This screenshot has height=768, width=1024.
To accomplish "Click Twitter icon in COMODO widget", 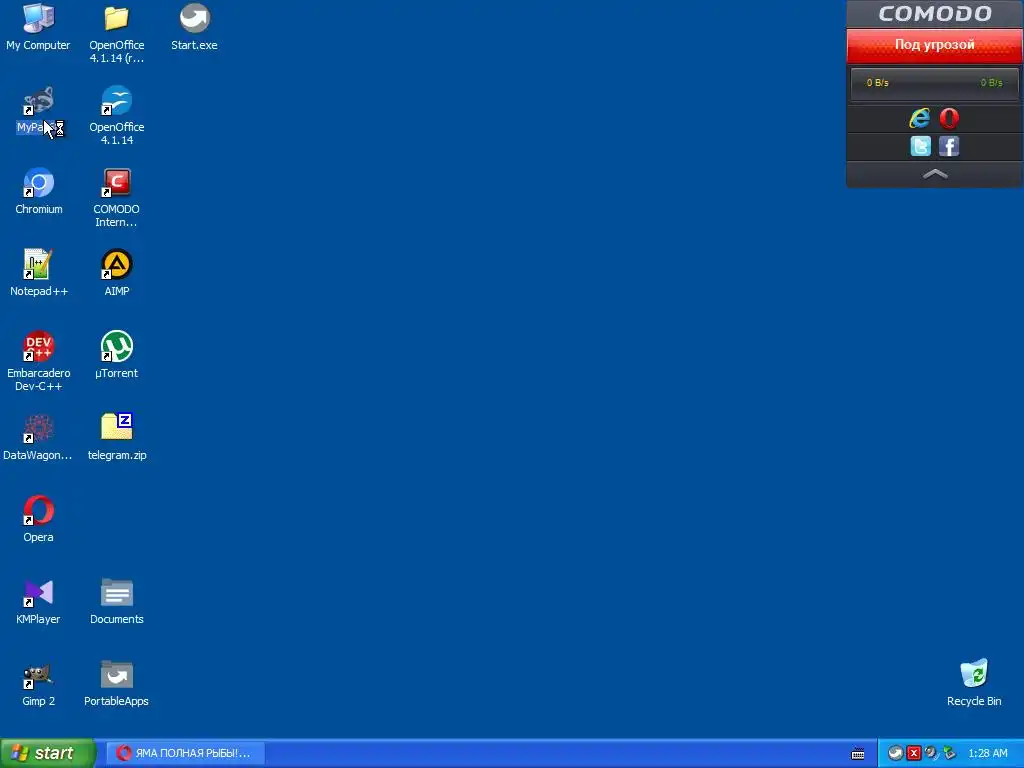I will coord(921,146).
